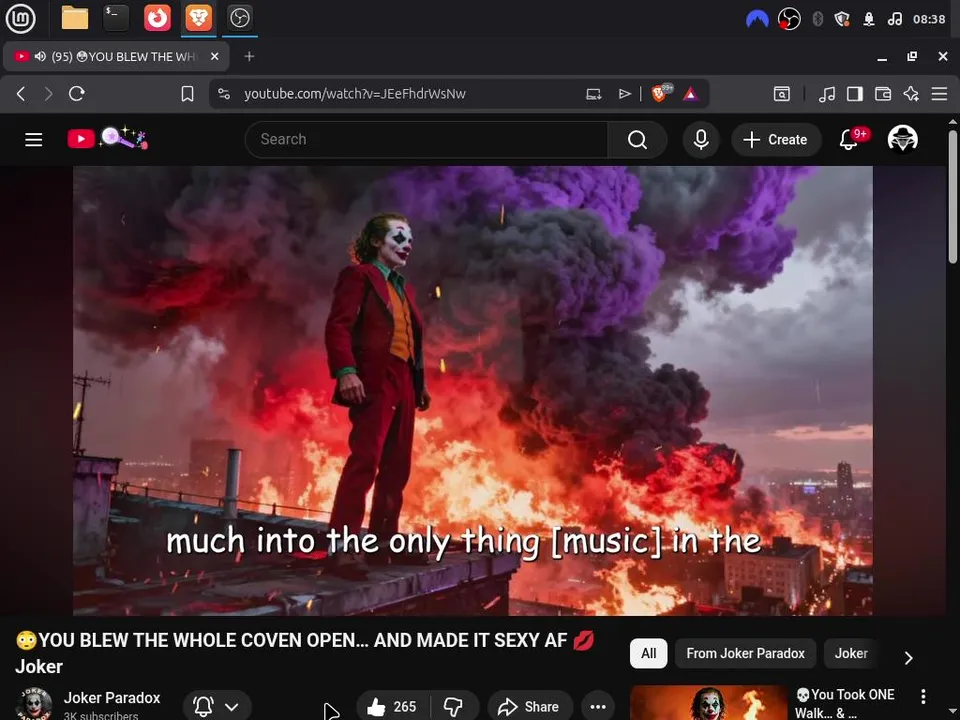Open Brave search tabs/page archive icon
Image resolution: width=960 pixels, height=720 pixels.
click(x=782, y=94)
